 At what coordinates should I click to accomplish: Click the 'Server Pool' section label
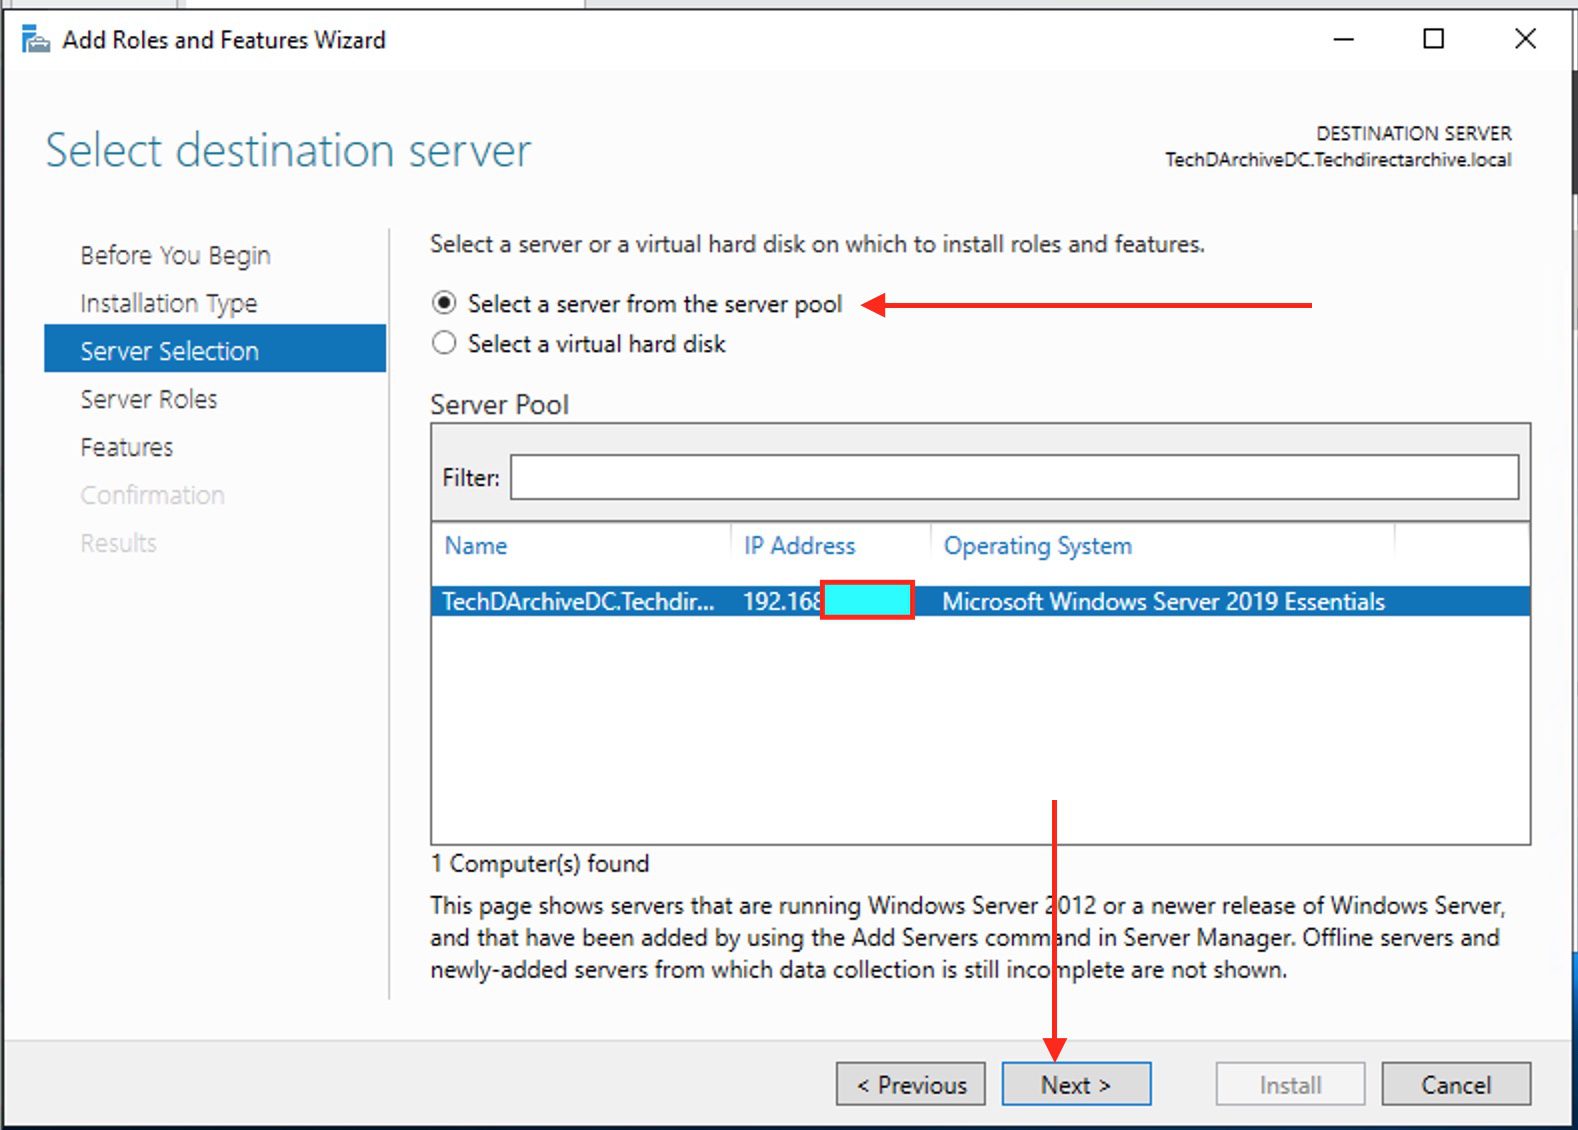click(x=499, y=404)
